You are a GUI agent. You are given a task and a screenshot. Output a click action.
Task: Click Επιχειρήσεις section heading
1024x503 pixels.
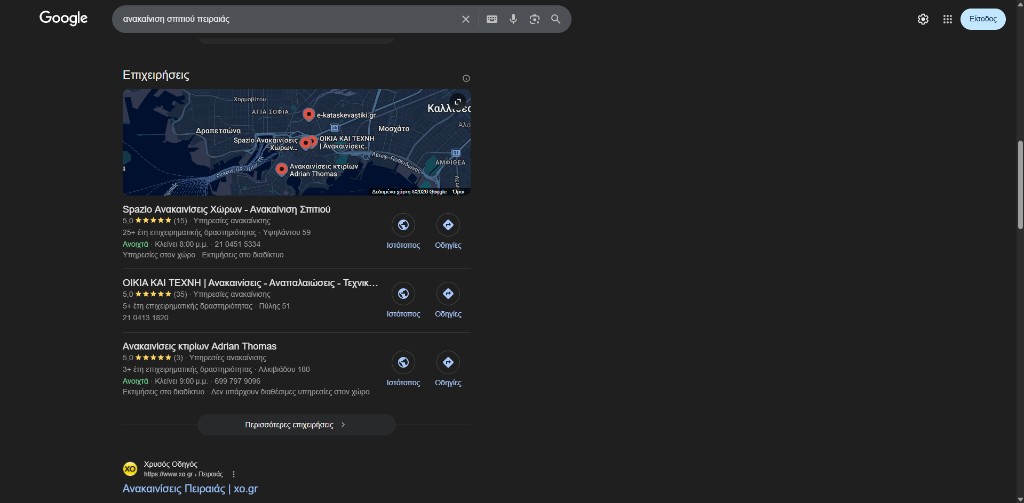tap(156, 75)
